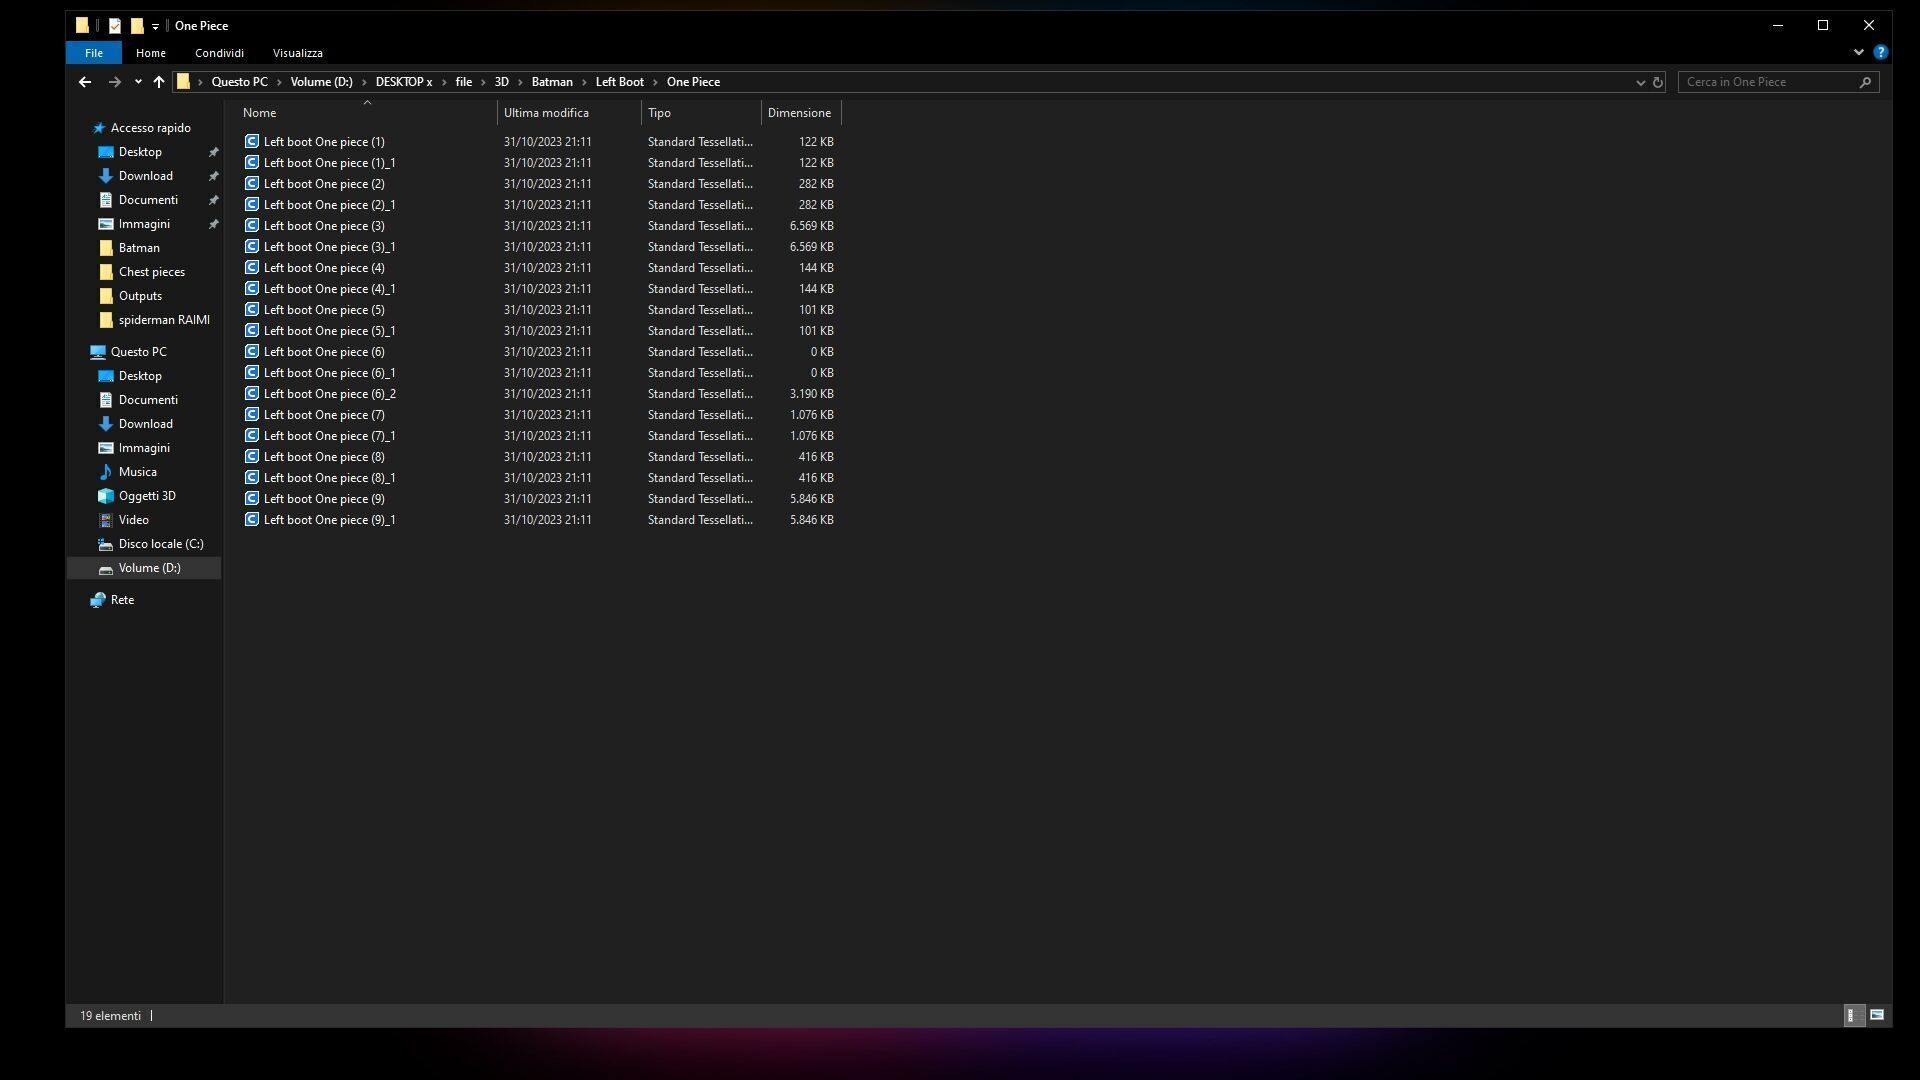Select the Oggetti 3D sidebar icon
The width and height of the screenshot is (1920, 1080).
tap(106, 496)
